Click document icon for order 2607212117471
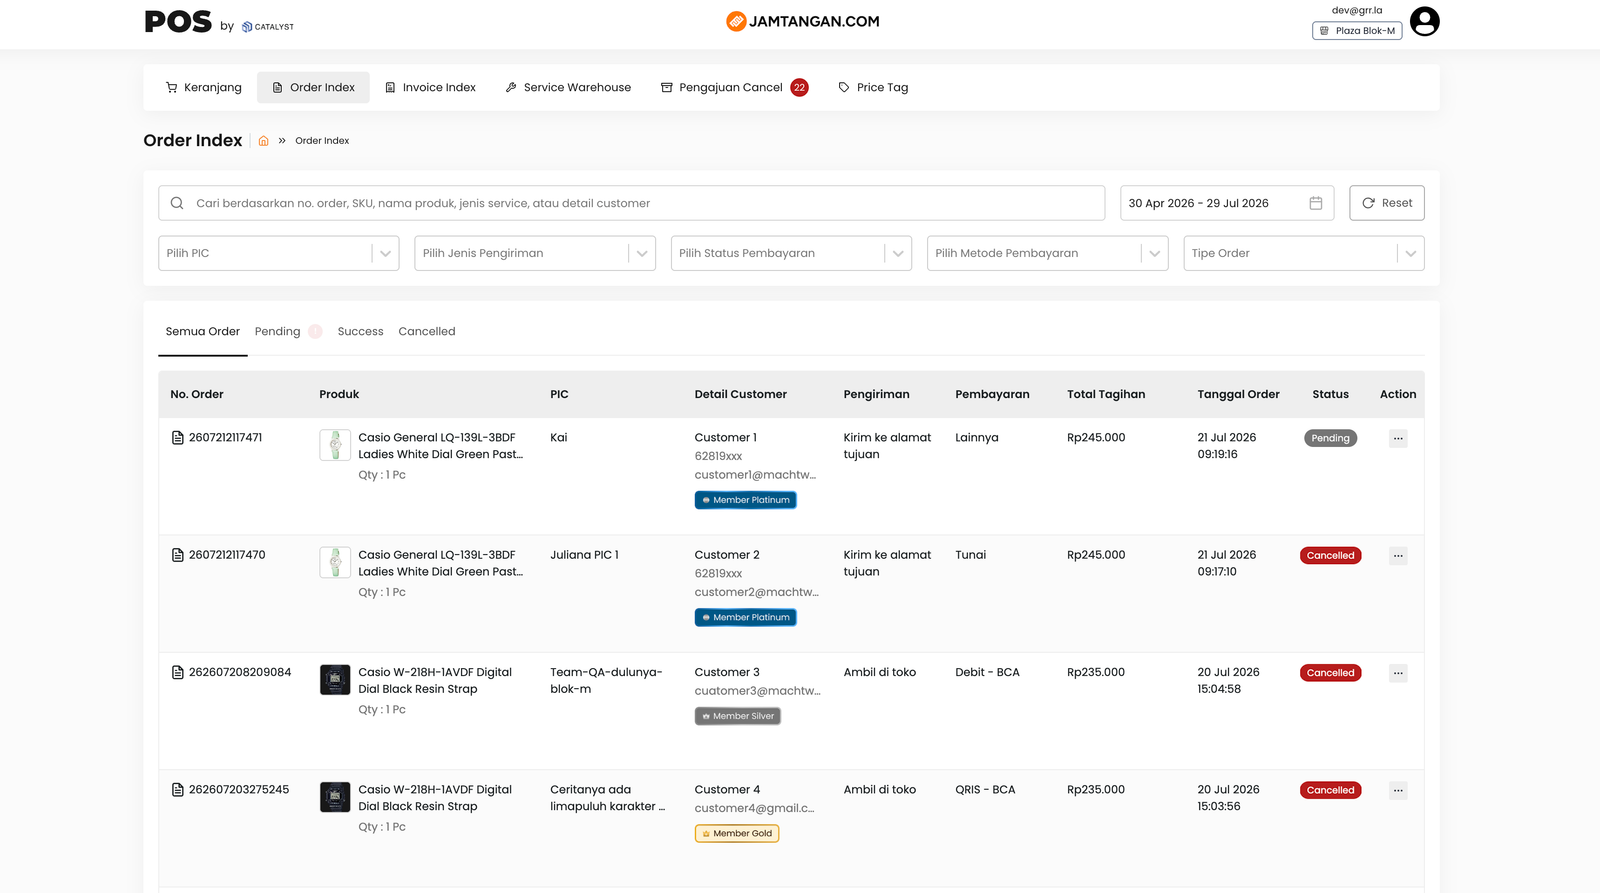This screenshot has height=893, width=1600. (x=178, y=438)
